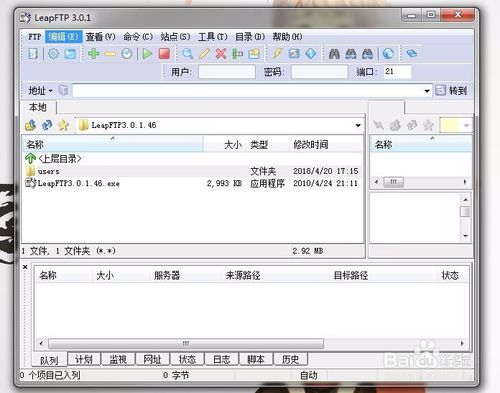Open the scheduler clock icon
This screenshot has width=500, height=393.
pos(127,53)
